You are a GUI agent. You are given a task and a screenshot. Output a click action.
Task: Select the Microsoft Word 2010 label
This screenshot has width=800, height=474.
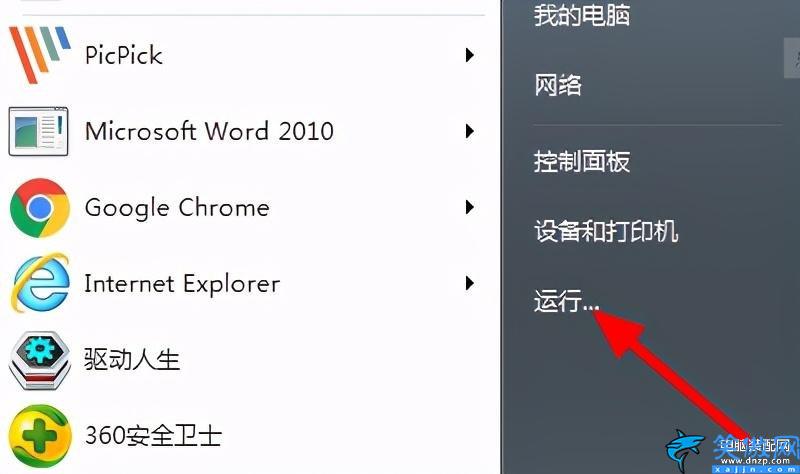coord(209,131)
